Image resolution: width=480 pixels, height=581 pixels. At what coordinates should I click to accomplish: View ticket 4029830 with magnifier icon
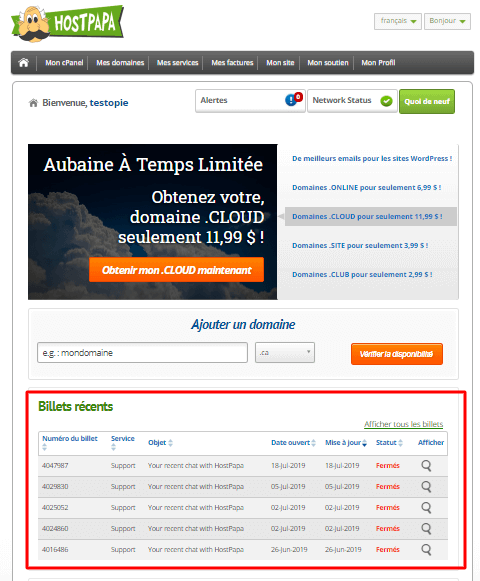[x=426, y=487]
